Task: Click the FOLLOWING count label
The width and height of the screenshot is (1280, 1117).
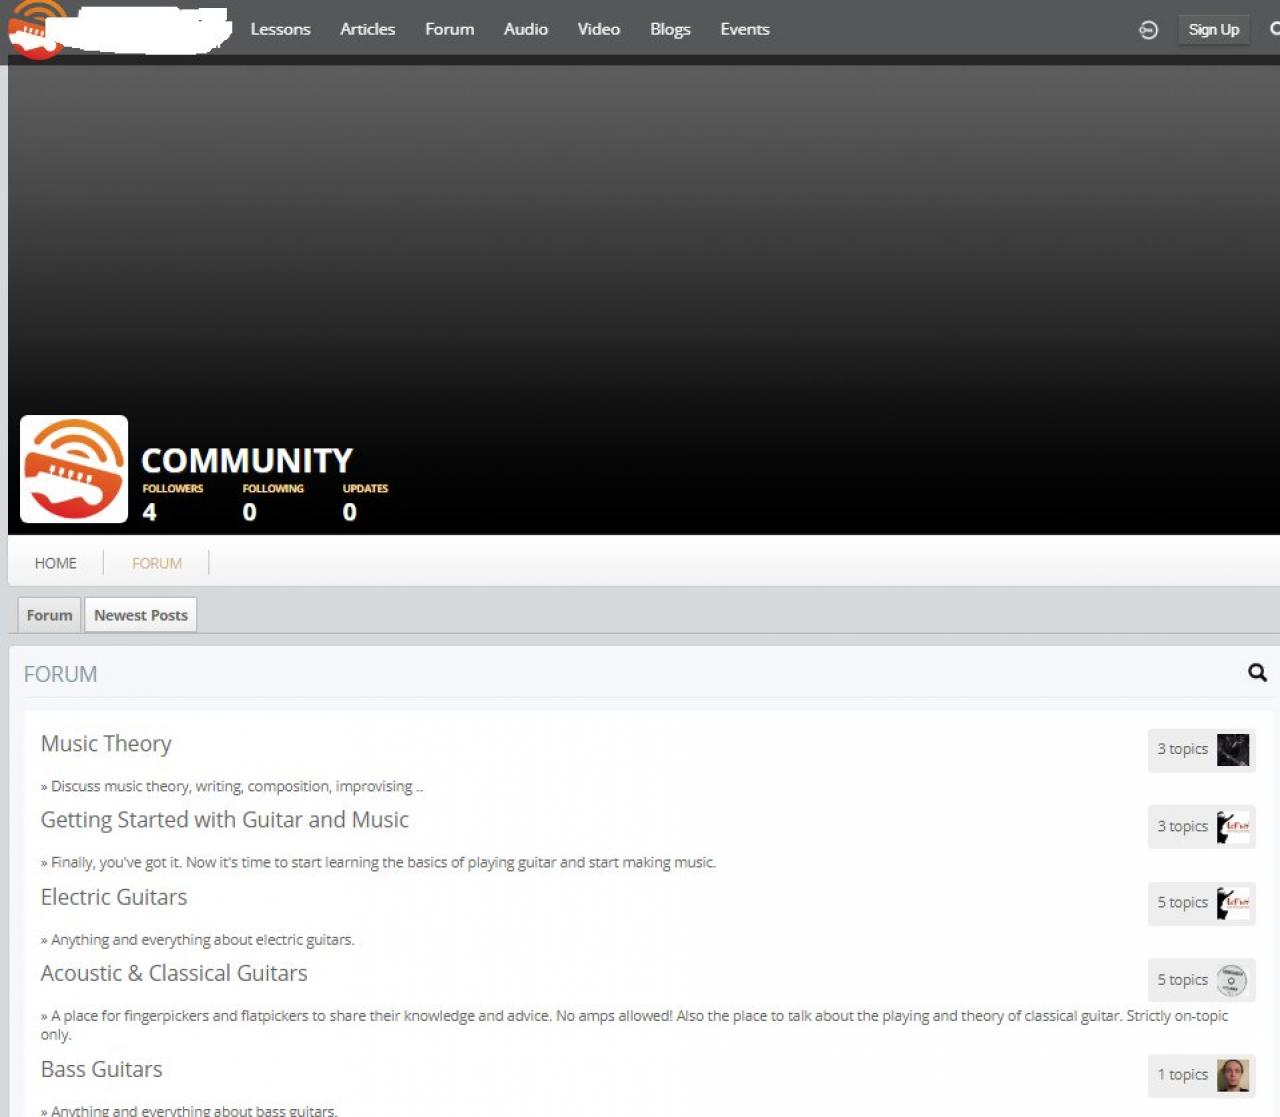Action: point(273,488)
